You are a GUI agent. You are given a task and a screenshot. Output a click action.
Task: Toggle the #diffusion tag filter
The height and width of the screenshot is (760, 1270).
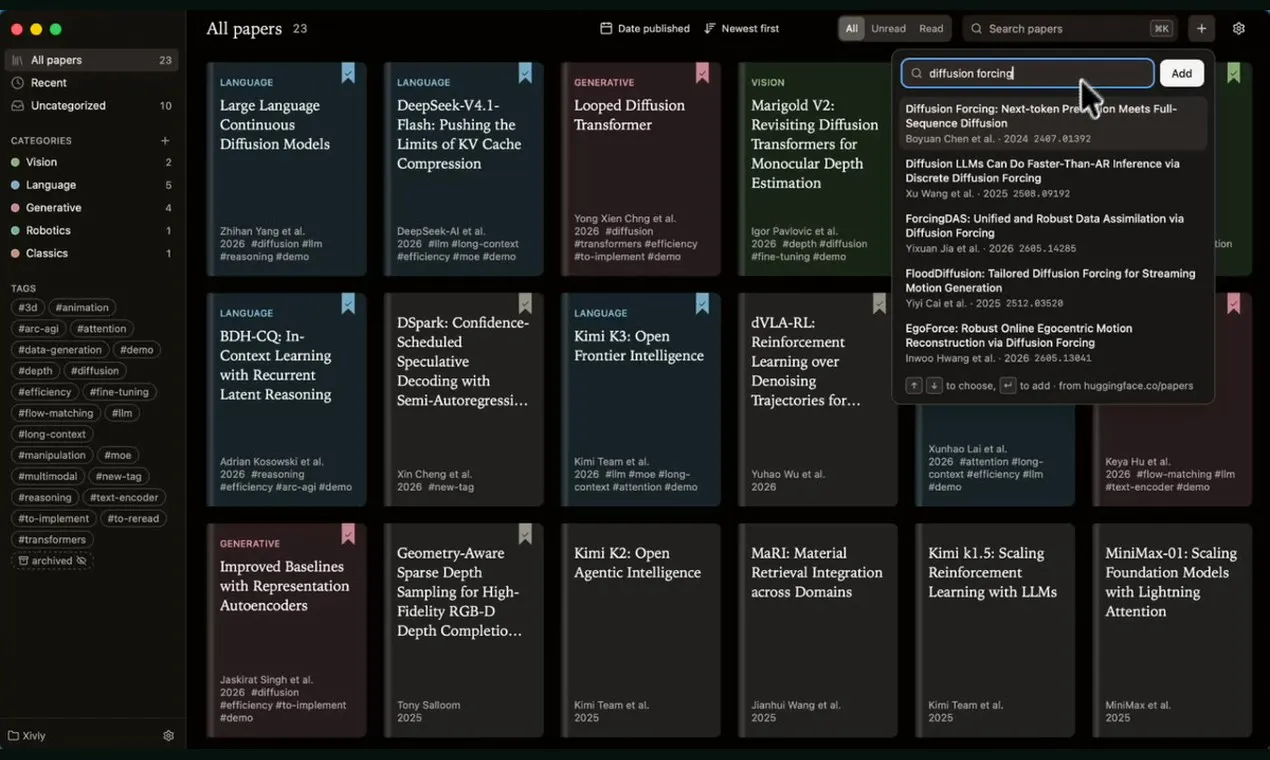click(x=94, y=371)
